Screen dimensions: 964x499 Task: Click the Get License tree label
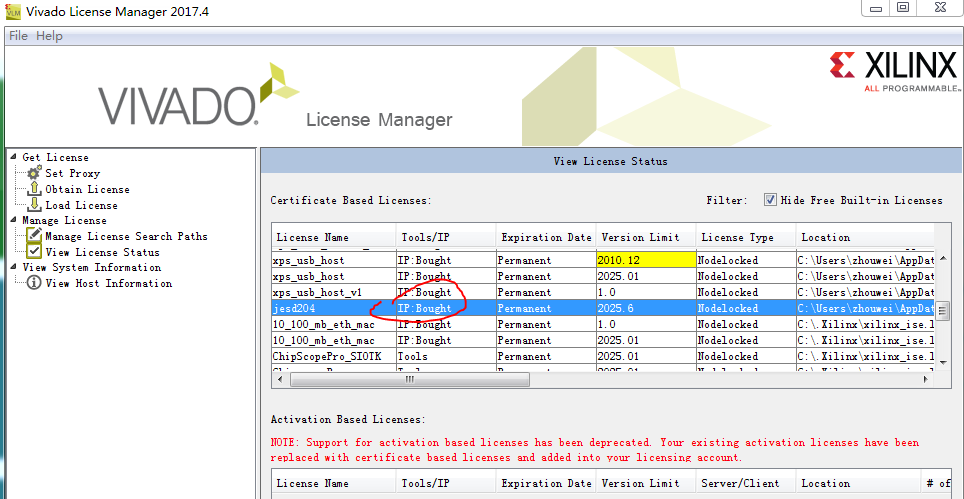click(55, 157)
